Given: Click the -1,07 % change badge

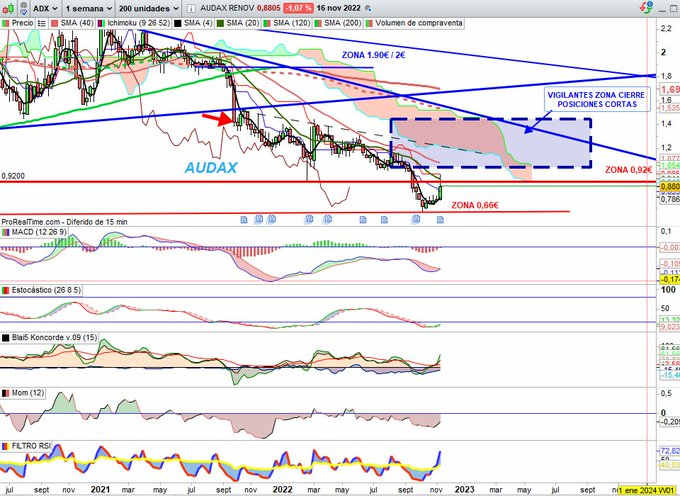Looking at the screenshot, I should click(298, 8).
